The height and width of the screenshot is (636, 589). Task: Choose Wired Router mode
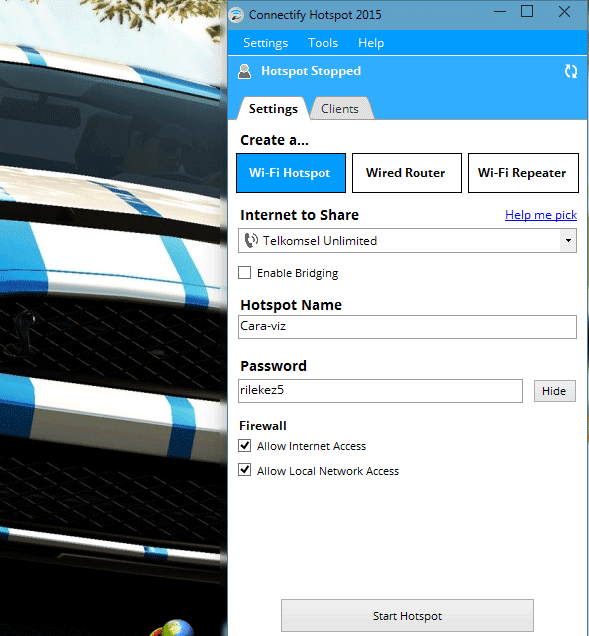click(406, 173)
